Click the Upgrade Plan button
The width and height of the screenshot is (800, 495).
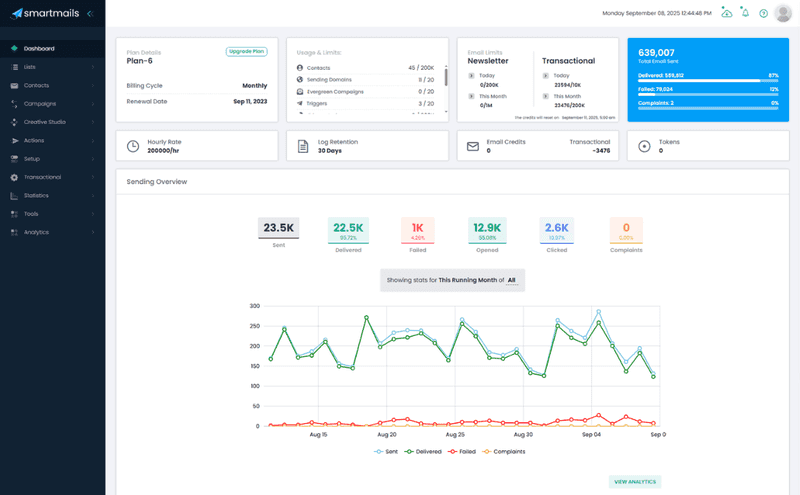tap(246, 51)
